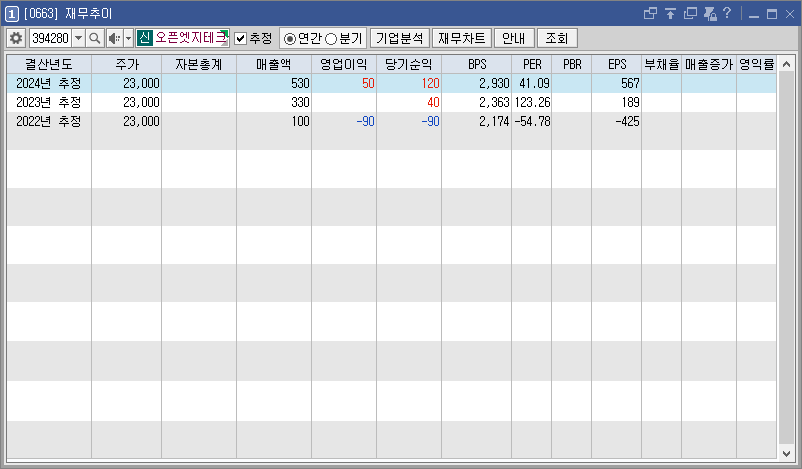This screenshot has width=802, height=469.
Task: Click PER value -54.78
Action: (x=532, y=121)
